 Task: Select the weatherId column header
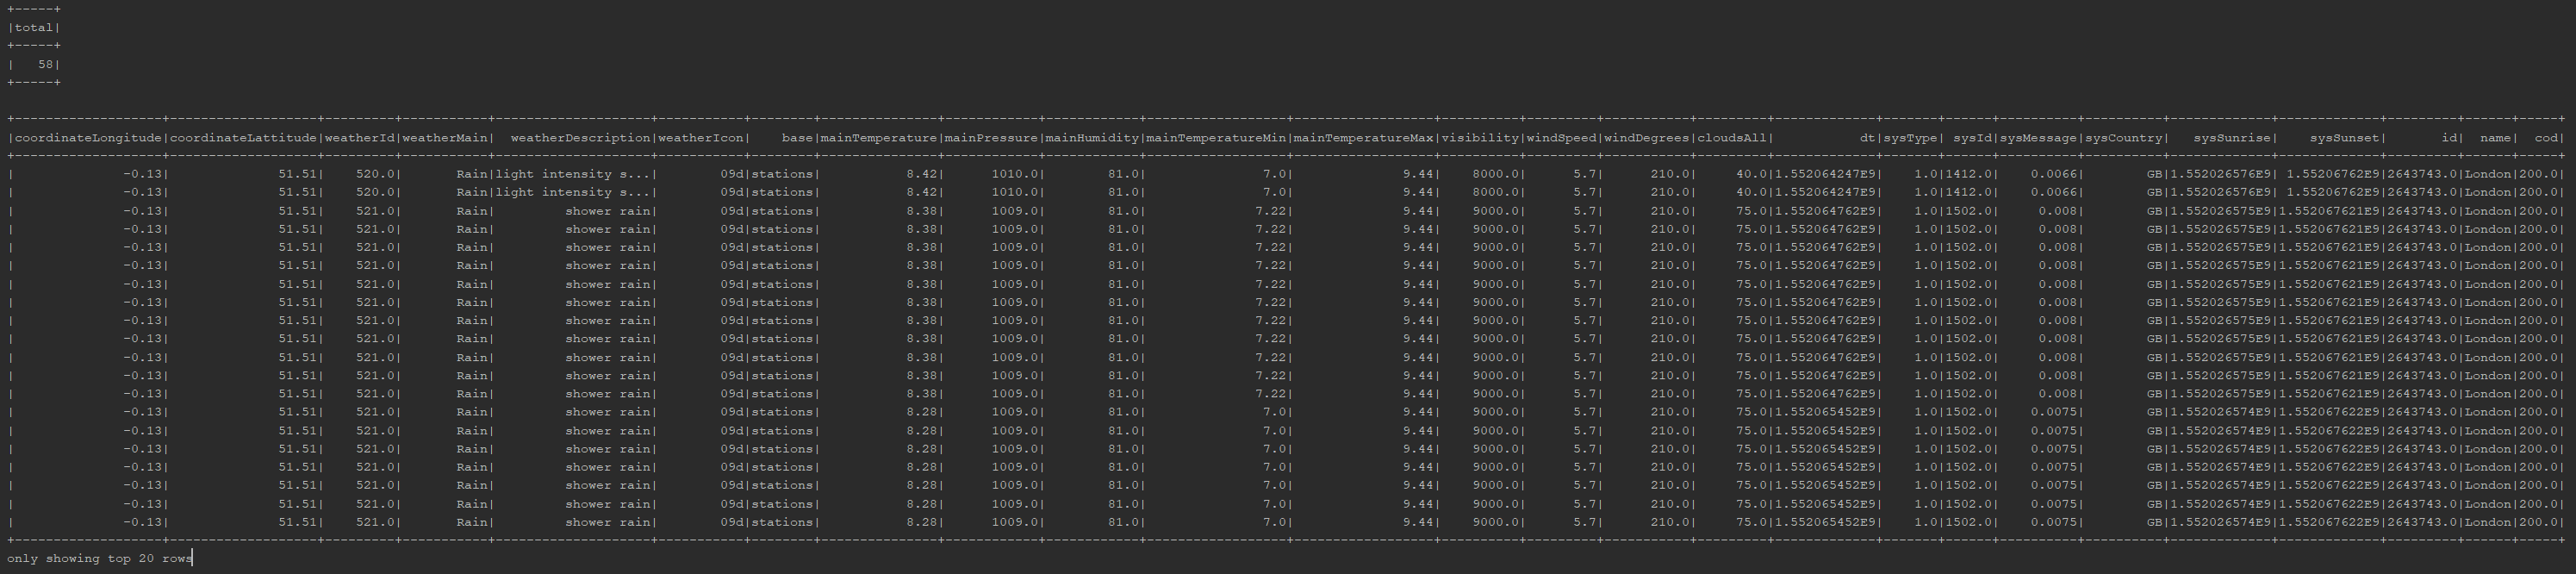pyautogui.click(x=360, y=138)
